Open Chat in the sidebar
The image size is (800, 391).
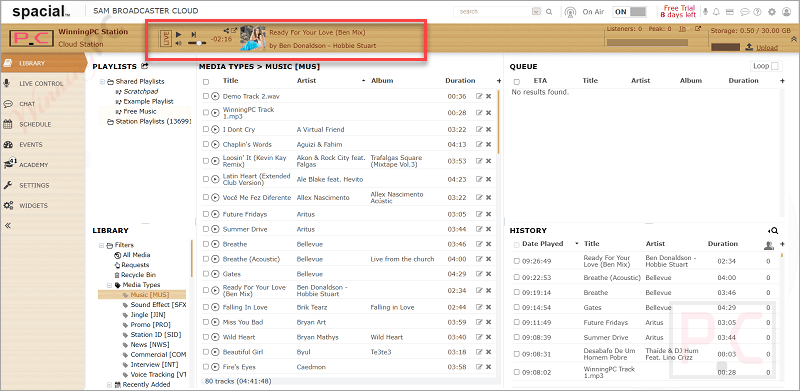43,104
